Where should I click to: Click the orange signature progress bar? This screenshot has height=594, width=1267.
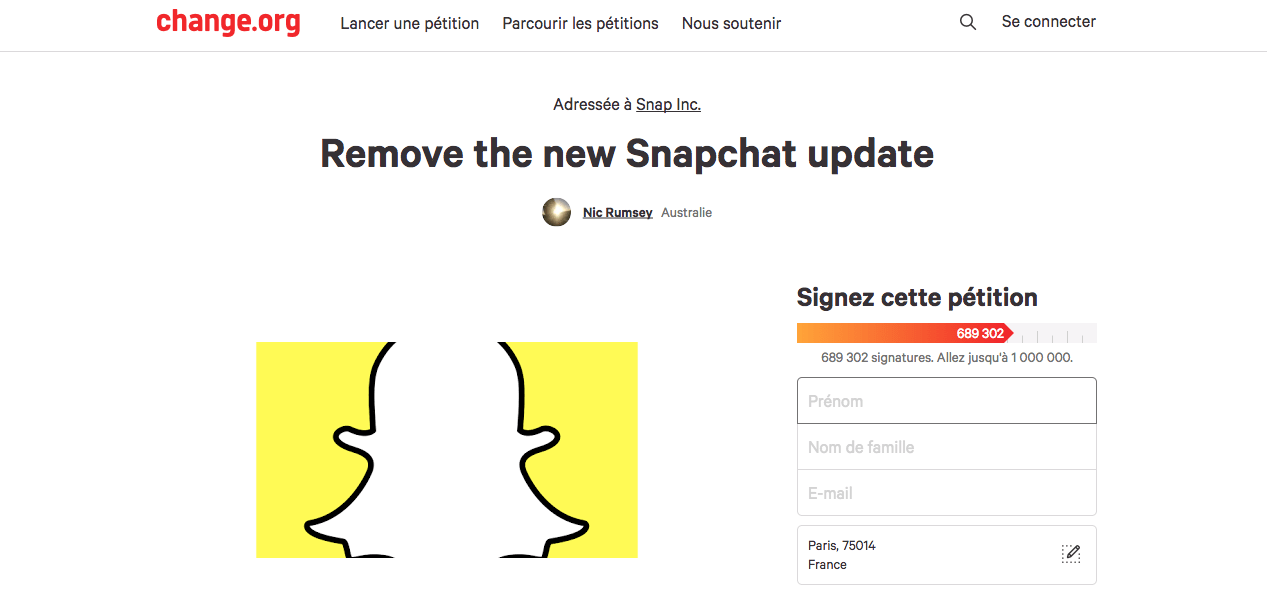click(x=947, y=333)
